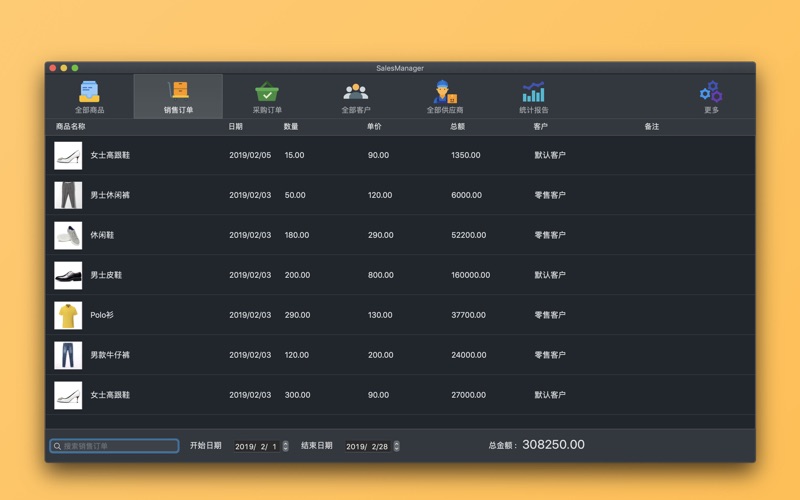
Task: Click the grand total 308250.00
Action: 553,445
